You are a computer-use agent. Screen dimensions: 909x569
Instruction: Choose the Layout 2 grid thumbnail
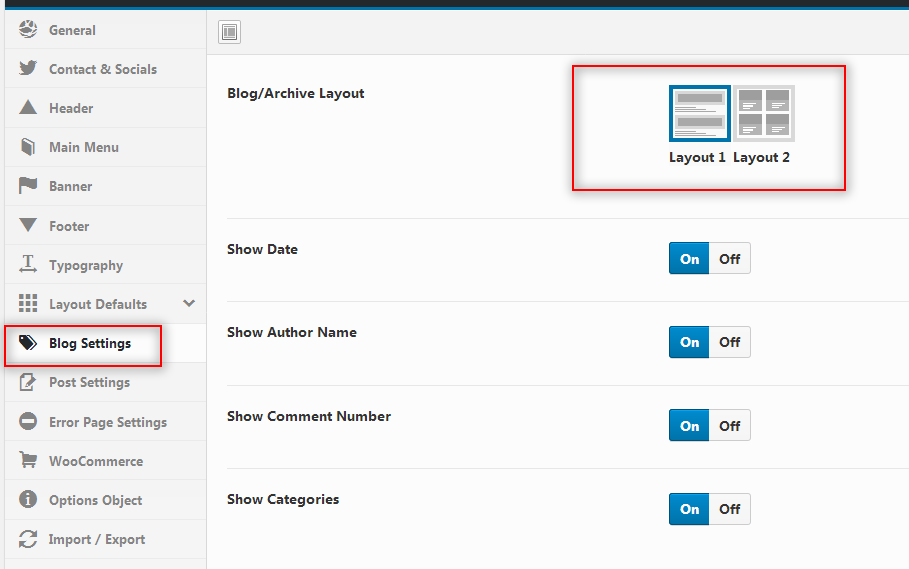763,114
